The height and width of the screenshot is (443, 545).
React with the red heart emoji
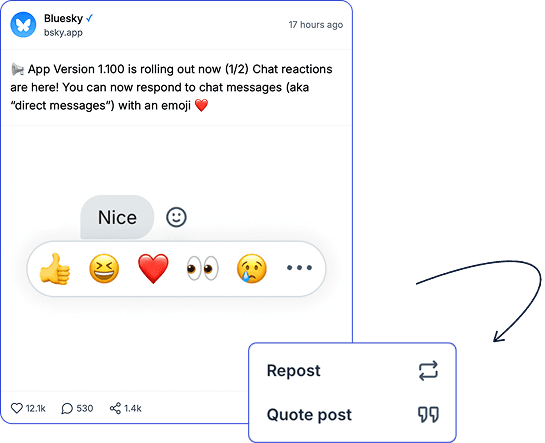[x=153, y=269]
